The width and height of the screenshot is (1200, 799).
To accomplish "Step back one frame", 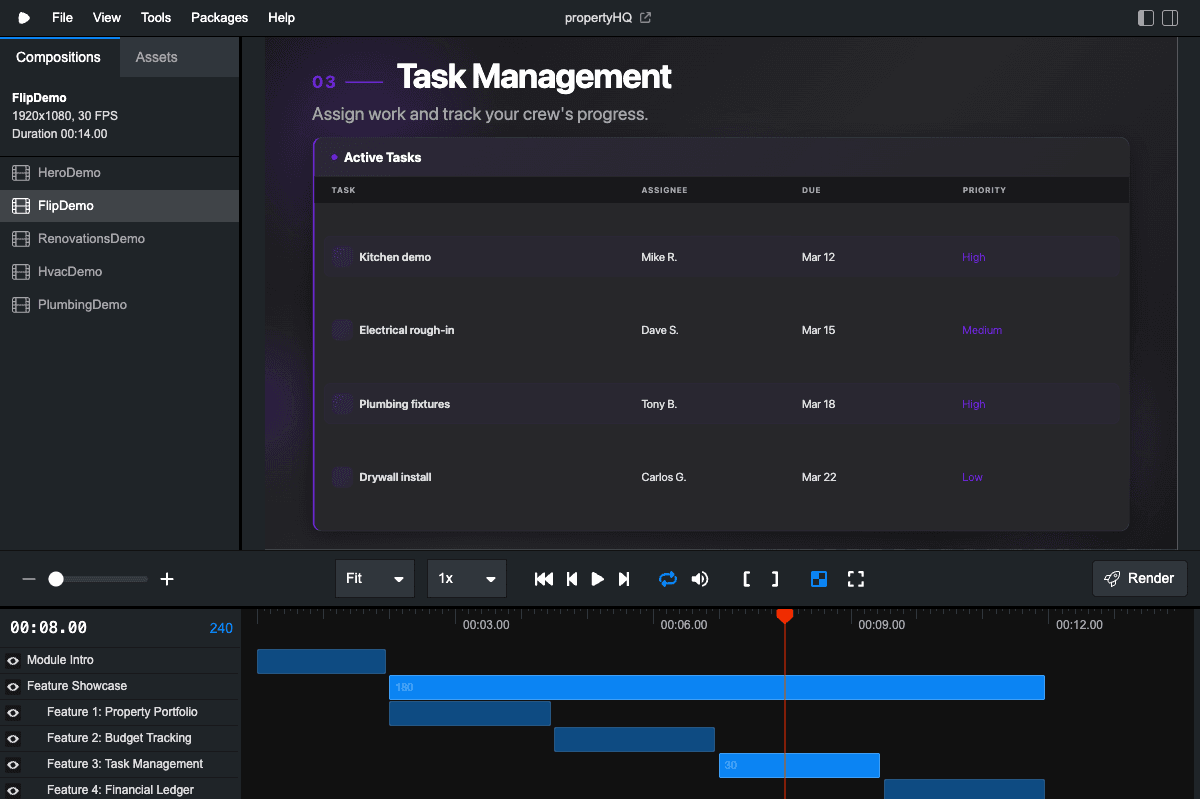I will click(572, 579).
